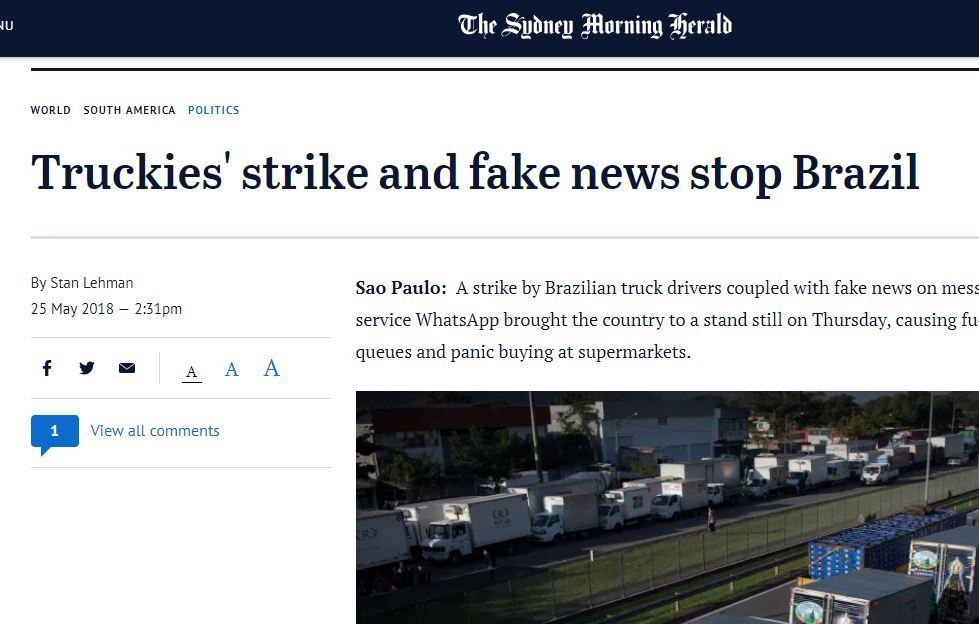Select the small text size A
This screenshot has width=979, height=624.
coord(191,372)
